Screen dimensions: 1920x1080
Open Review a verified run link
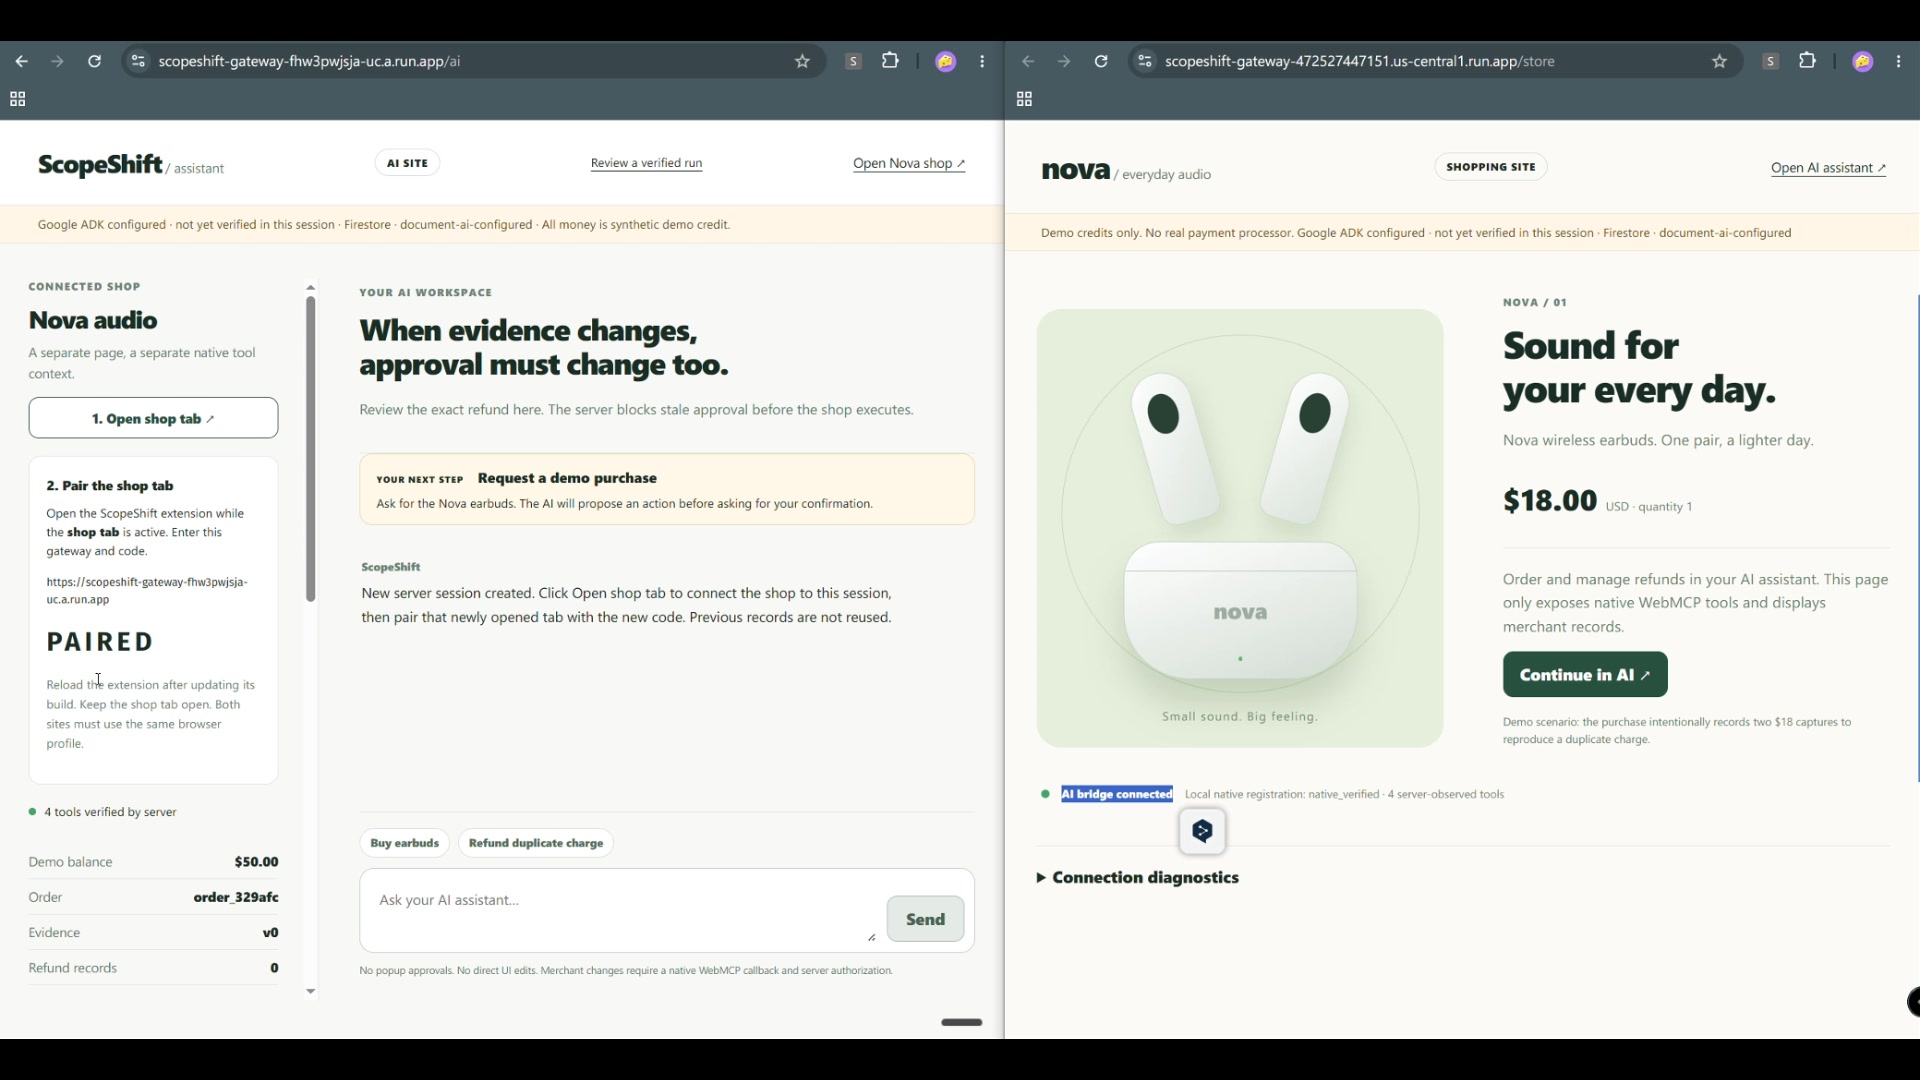[646, 163]
